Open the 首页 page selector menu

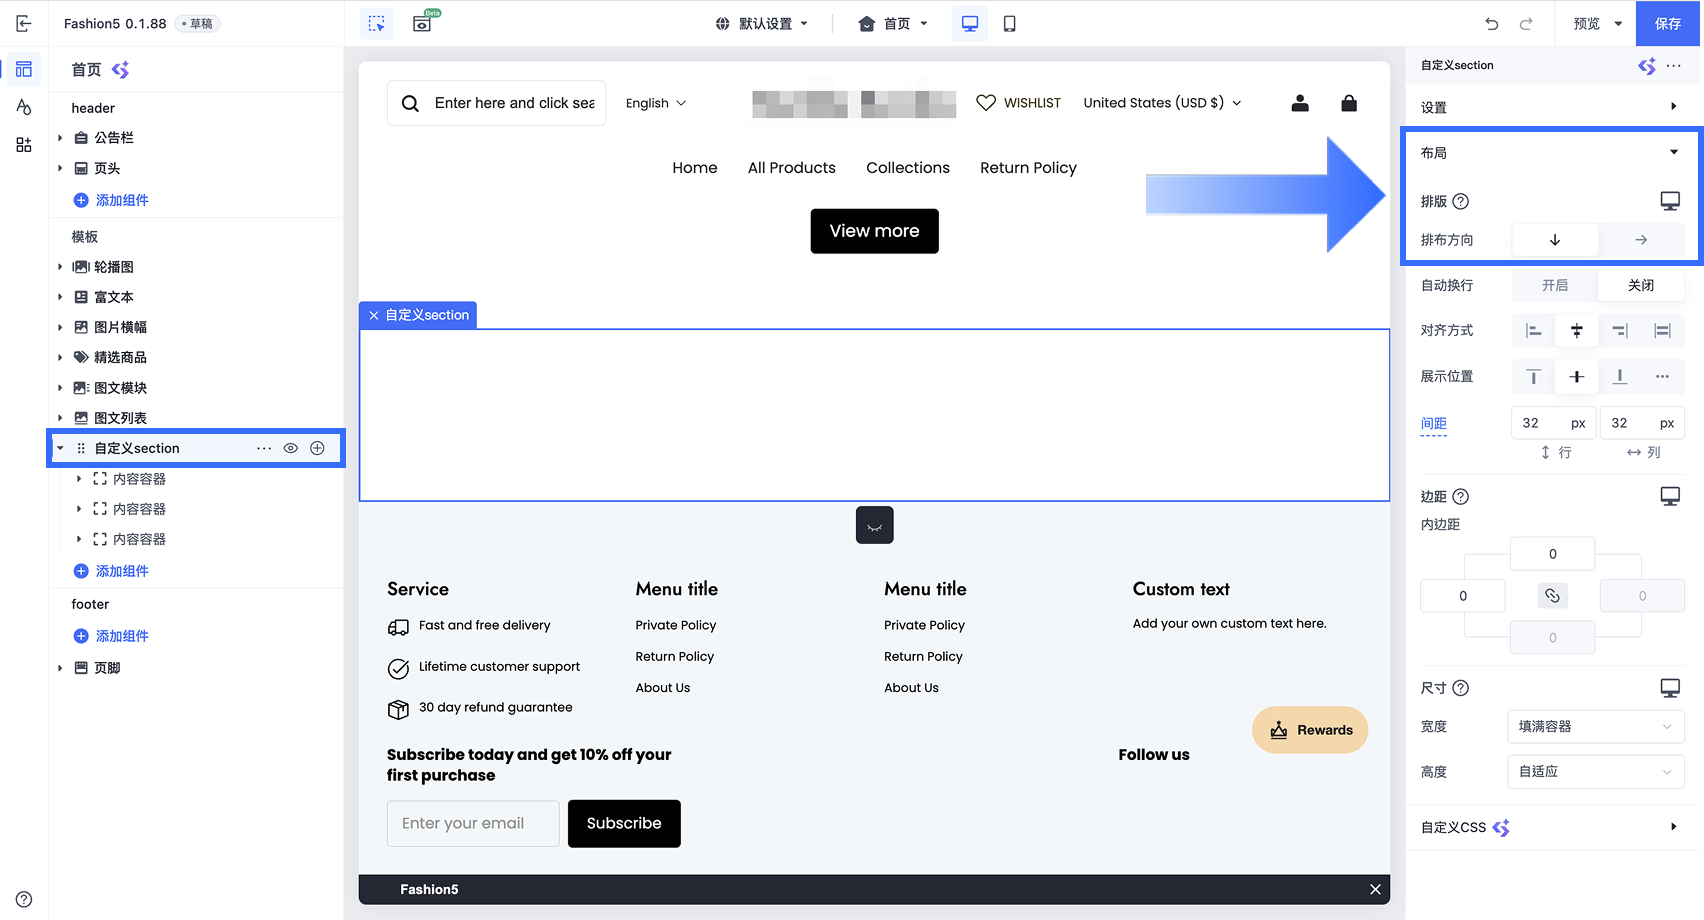point(893,24)
